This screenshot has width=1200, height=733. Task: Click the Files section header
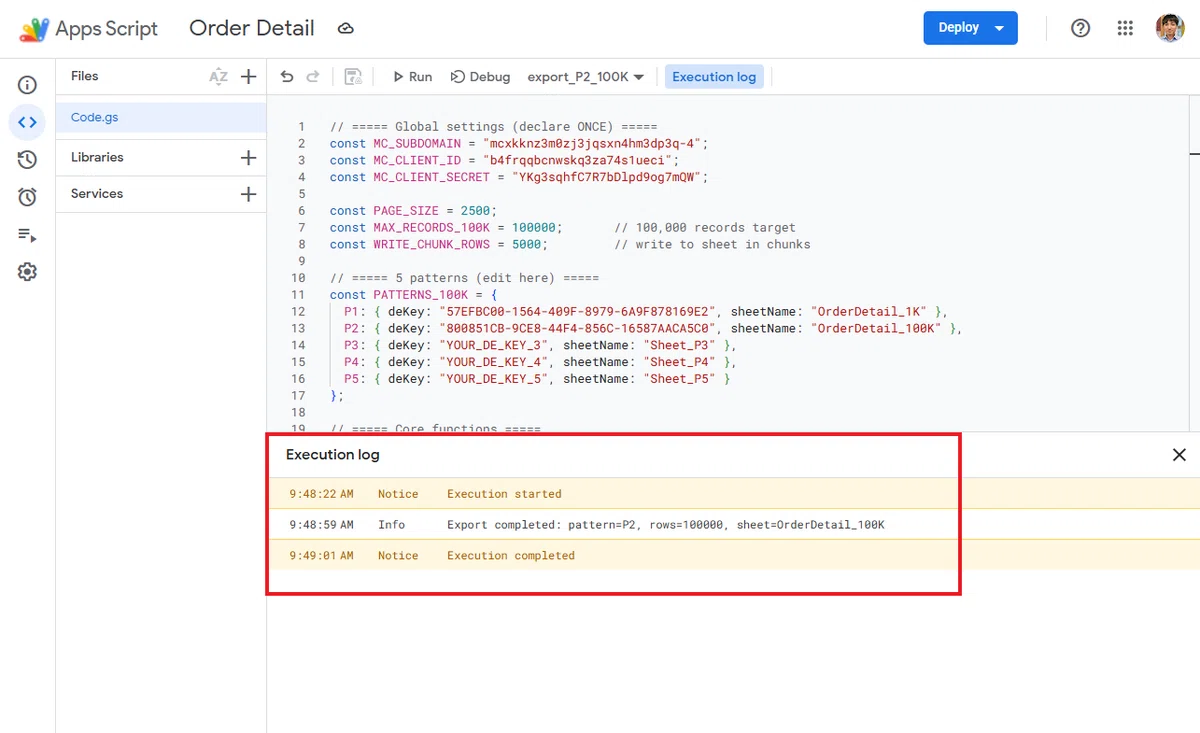[x=85, y=76]
